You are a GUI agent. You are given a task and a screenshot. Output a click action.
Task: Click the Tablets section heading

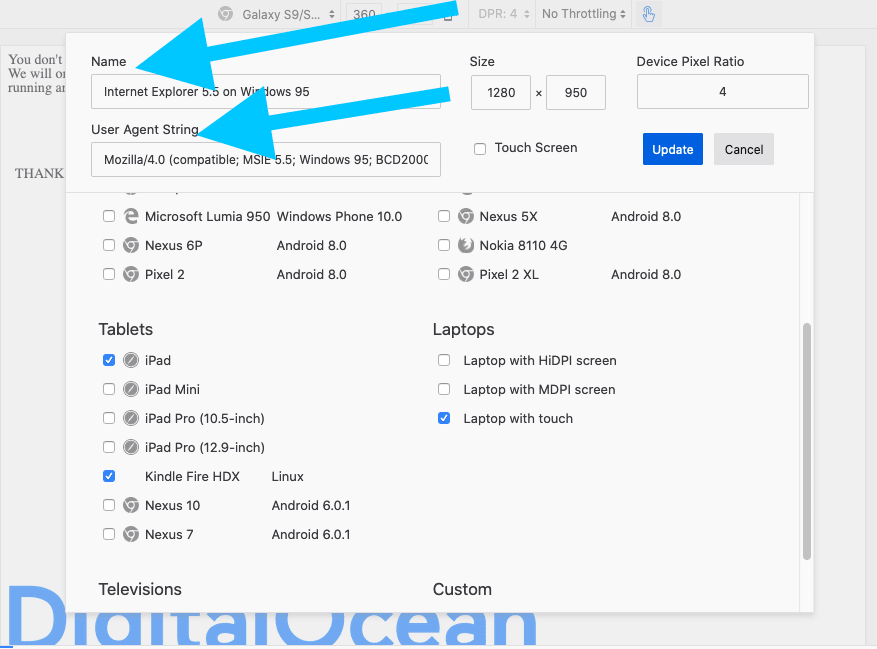(126, 330)
